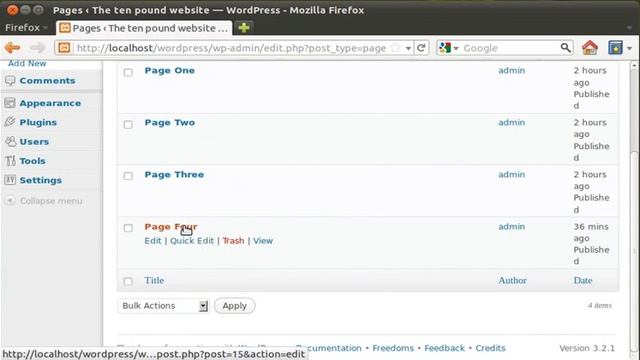This screenshot has width=640, height=360.
Task: Click the Firefox back arrow button
Action: pos(12,48)
